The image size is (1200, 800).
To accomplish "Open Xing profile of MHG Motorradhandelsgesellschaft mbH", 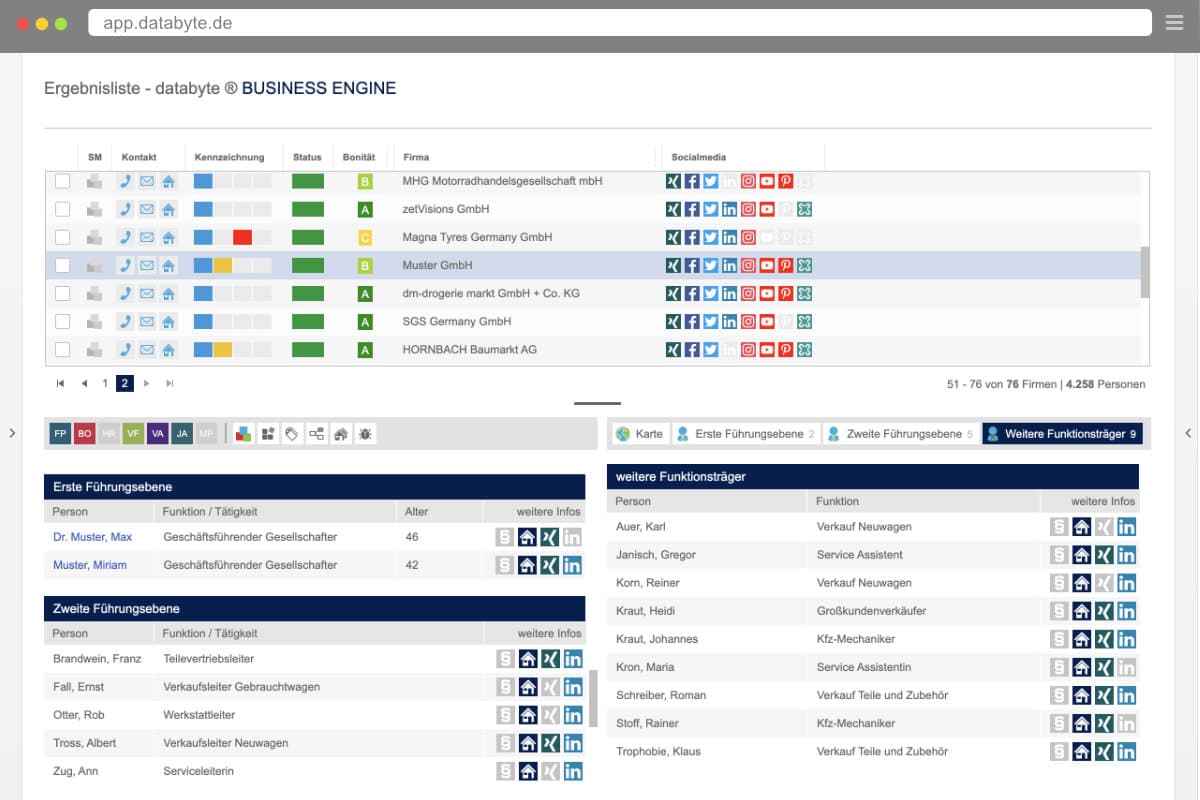I will [x=673, y=181].
